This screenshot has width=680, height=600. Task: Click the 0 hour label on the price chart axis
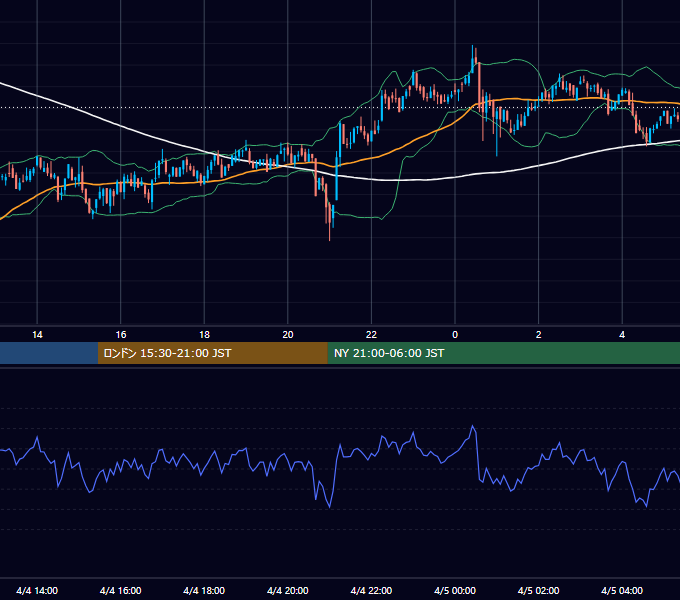coord(455,335)
